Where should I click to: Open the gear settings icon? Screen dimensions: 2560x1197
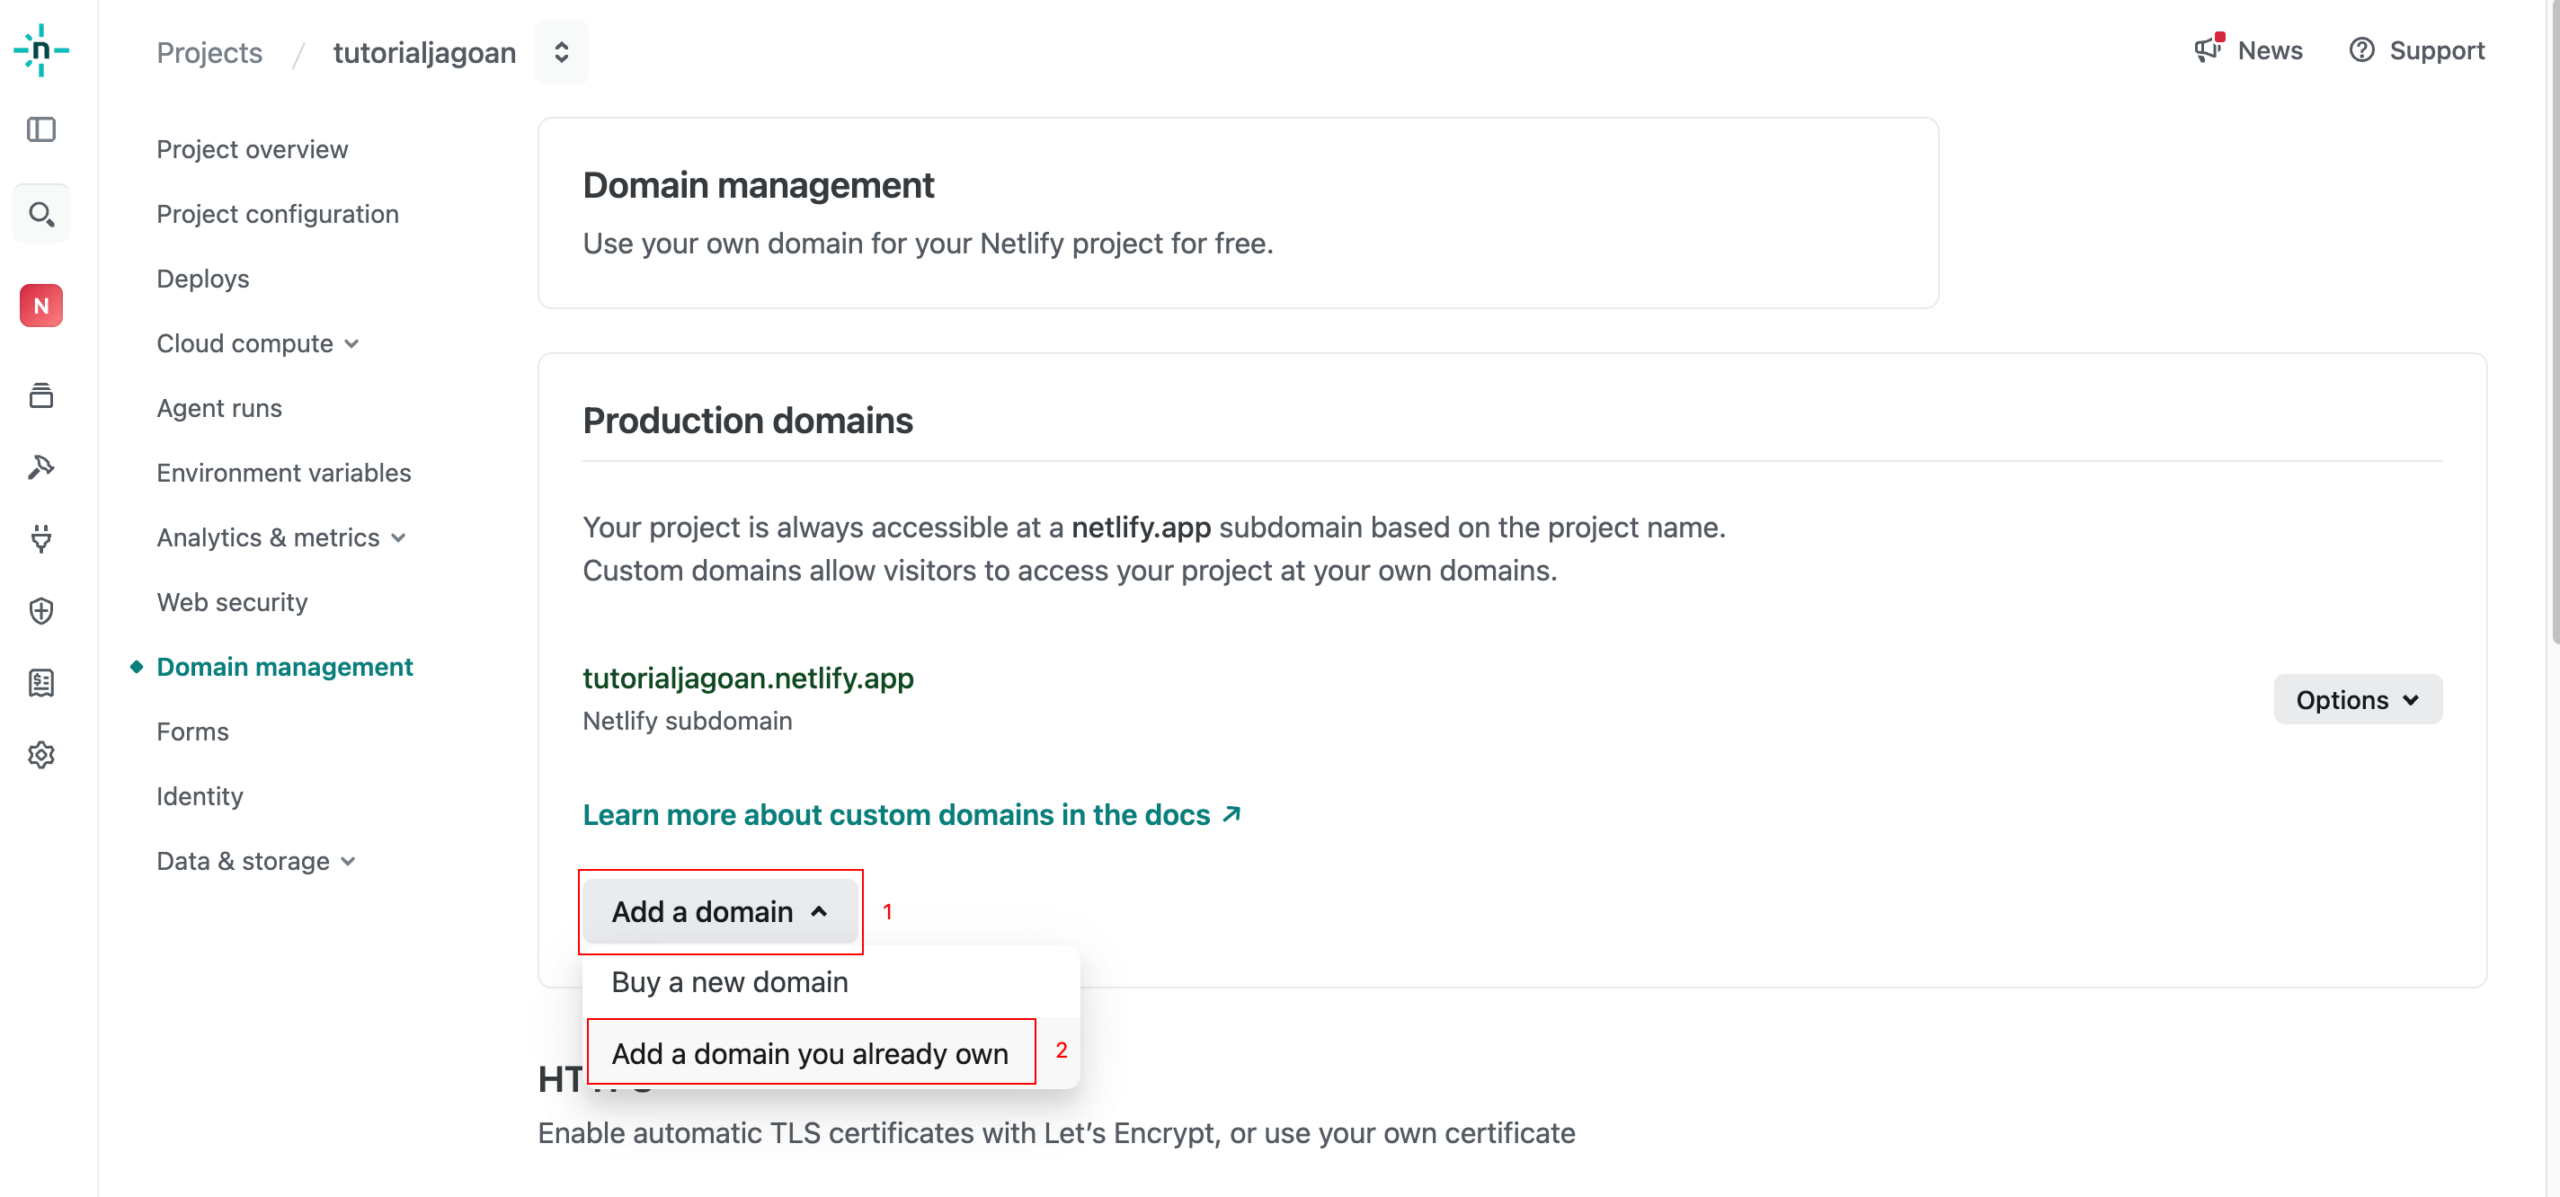click(x=41, y=755)
